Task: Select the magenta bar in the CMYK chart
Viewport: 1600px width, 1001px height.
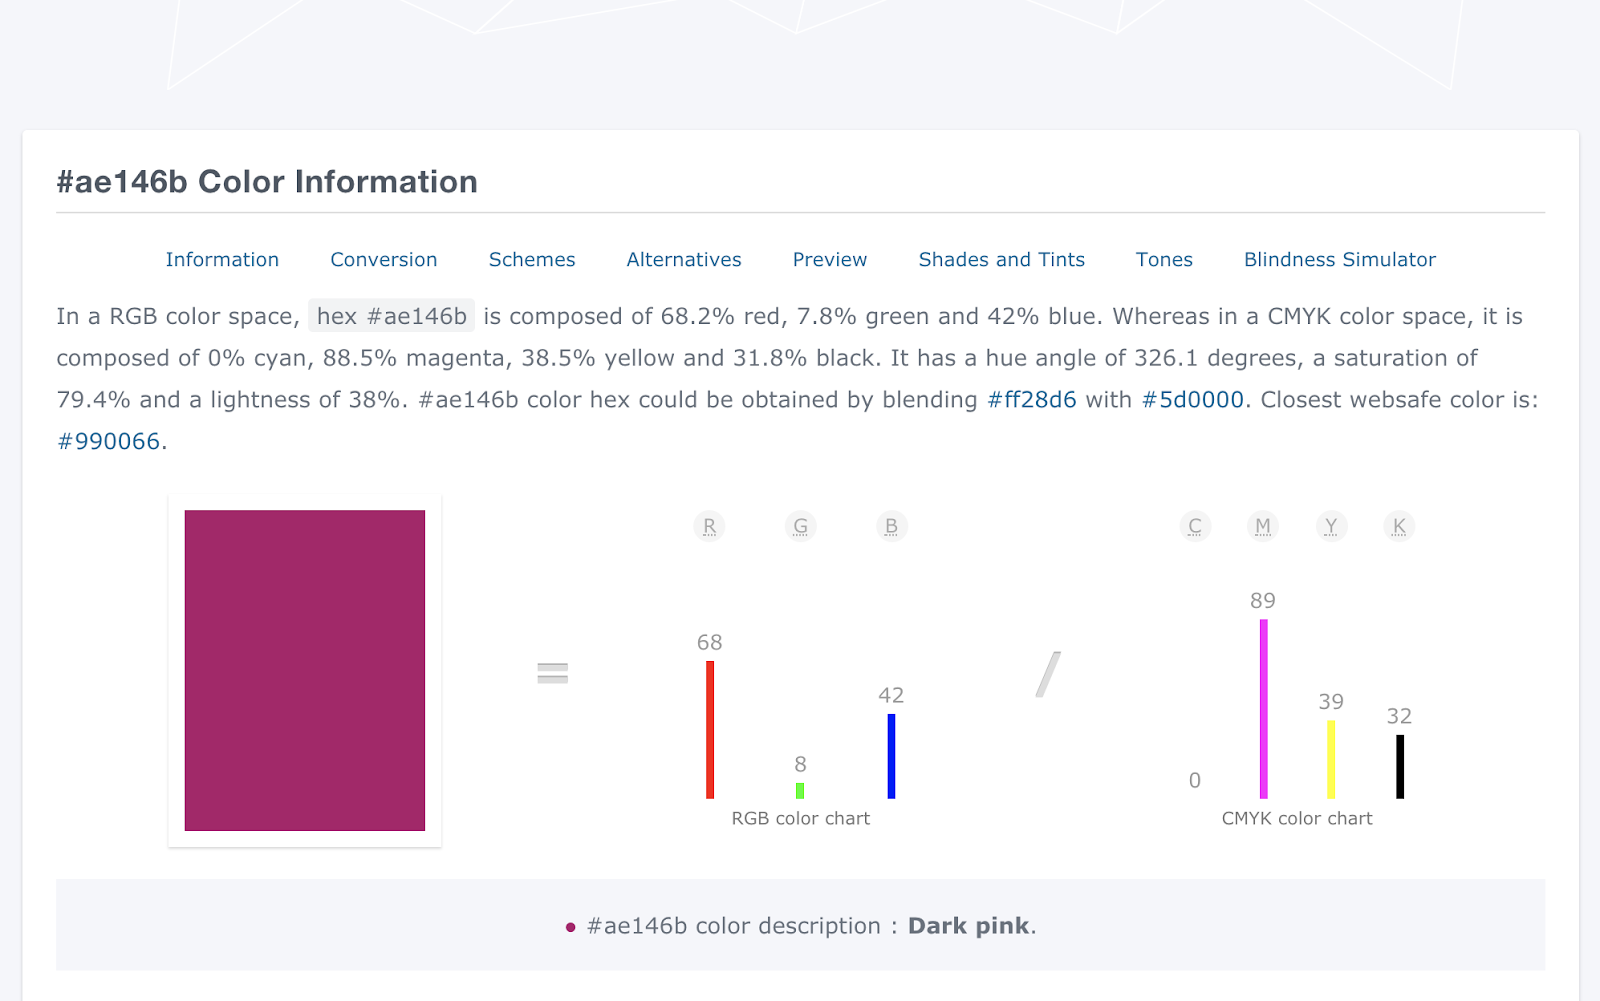Action: 1264,708
